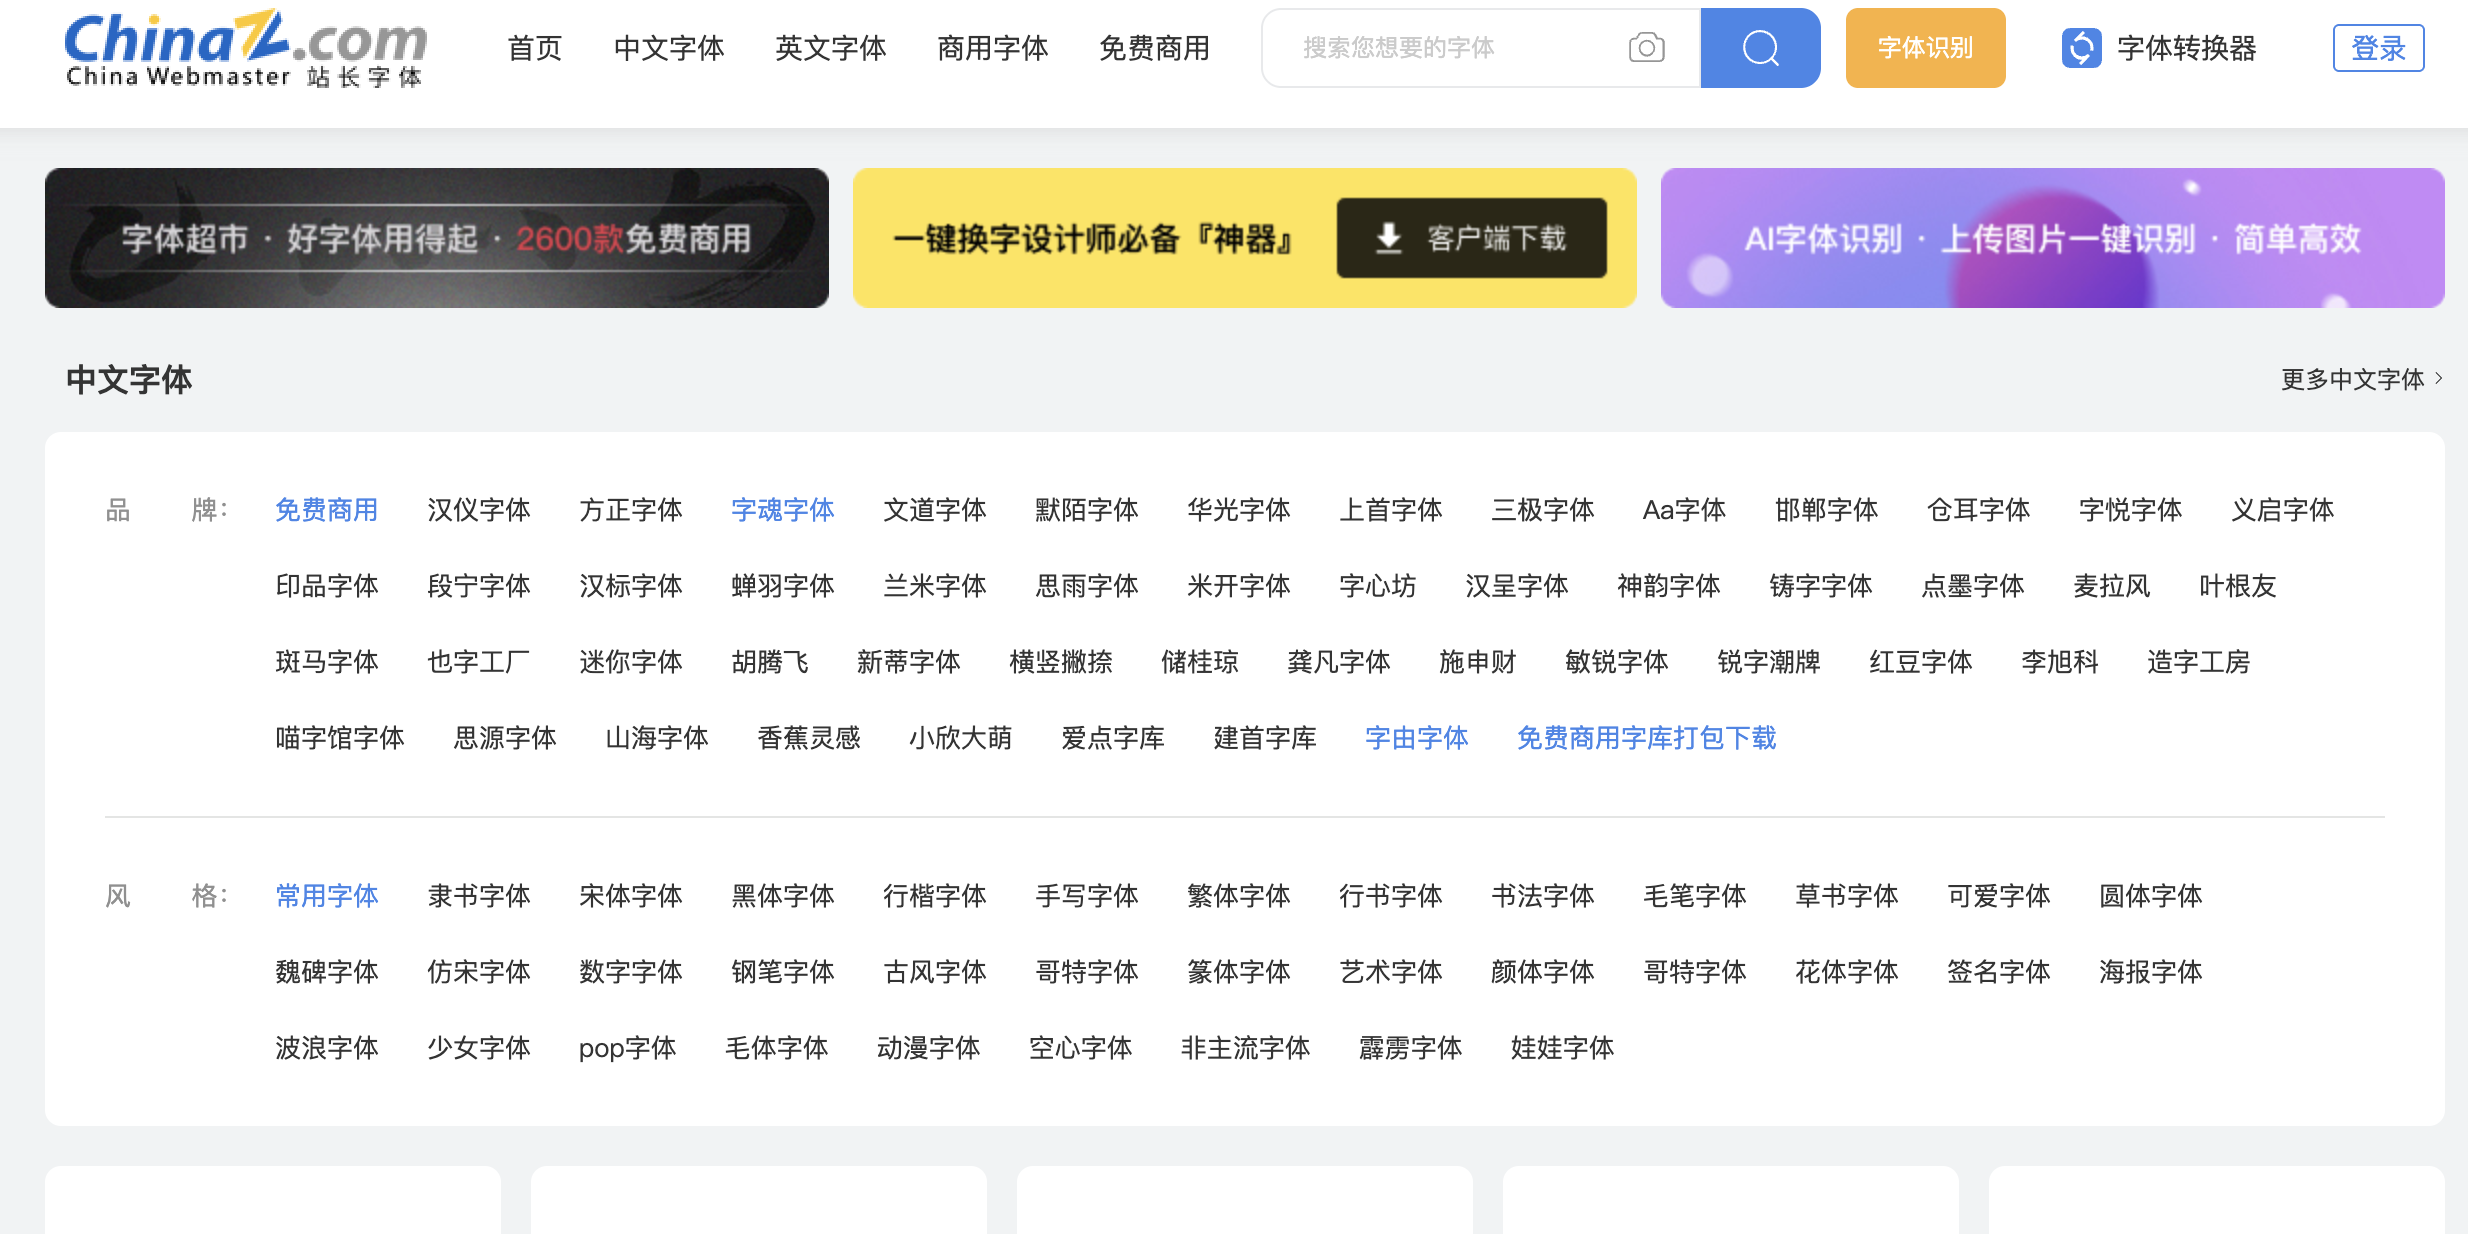Select the 草书字体 style
The height and width of the screenshot is (1234, 2468).
point(1847,896)
